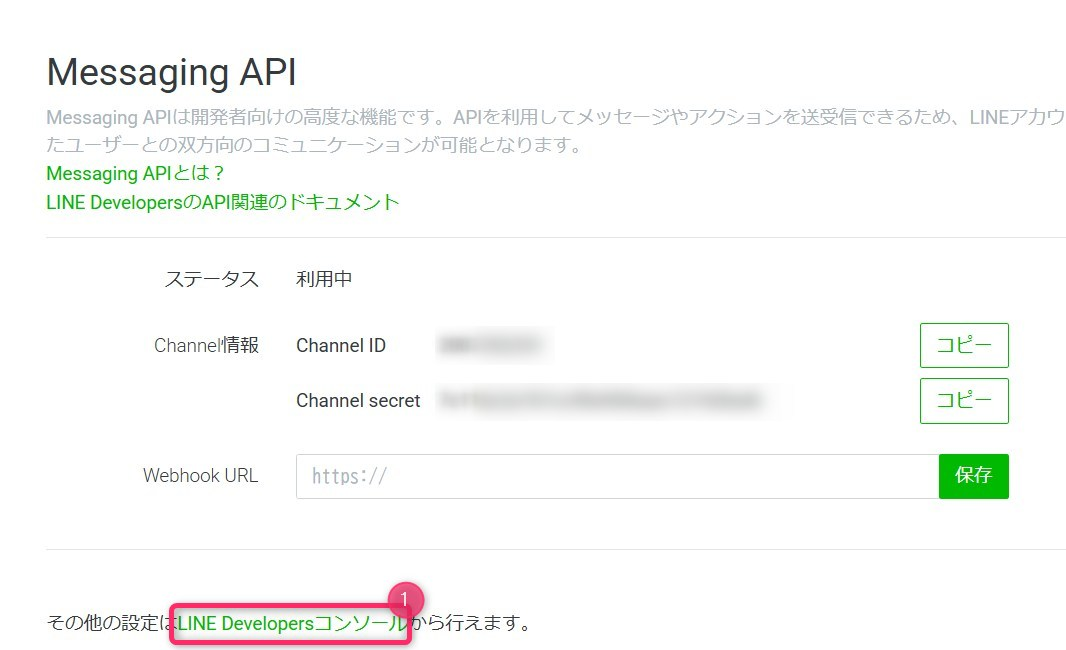
Task: Click the blurred Channel ID value
Action: [492, 345]
